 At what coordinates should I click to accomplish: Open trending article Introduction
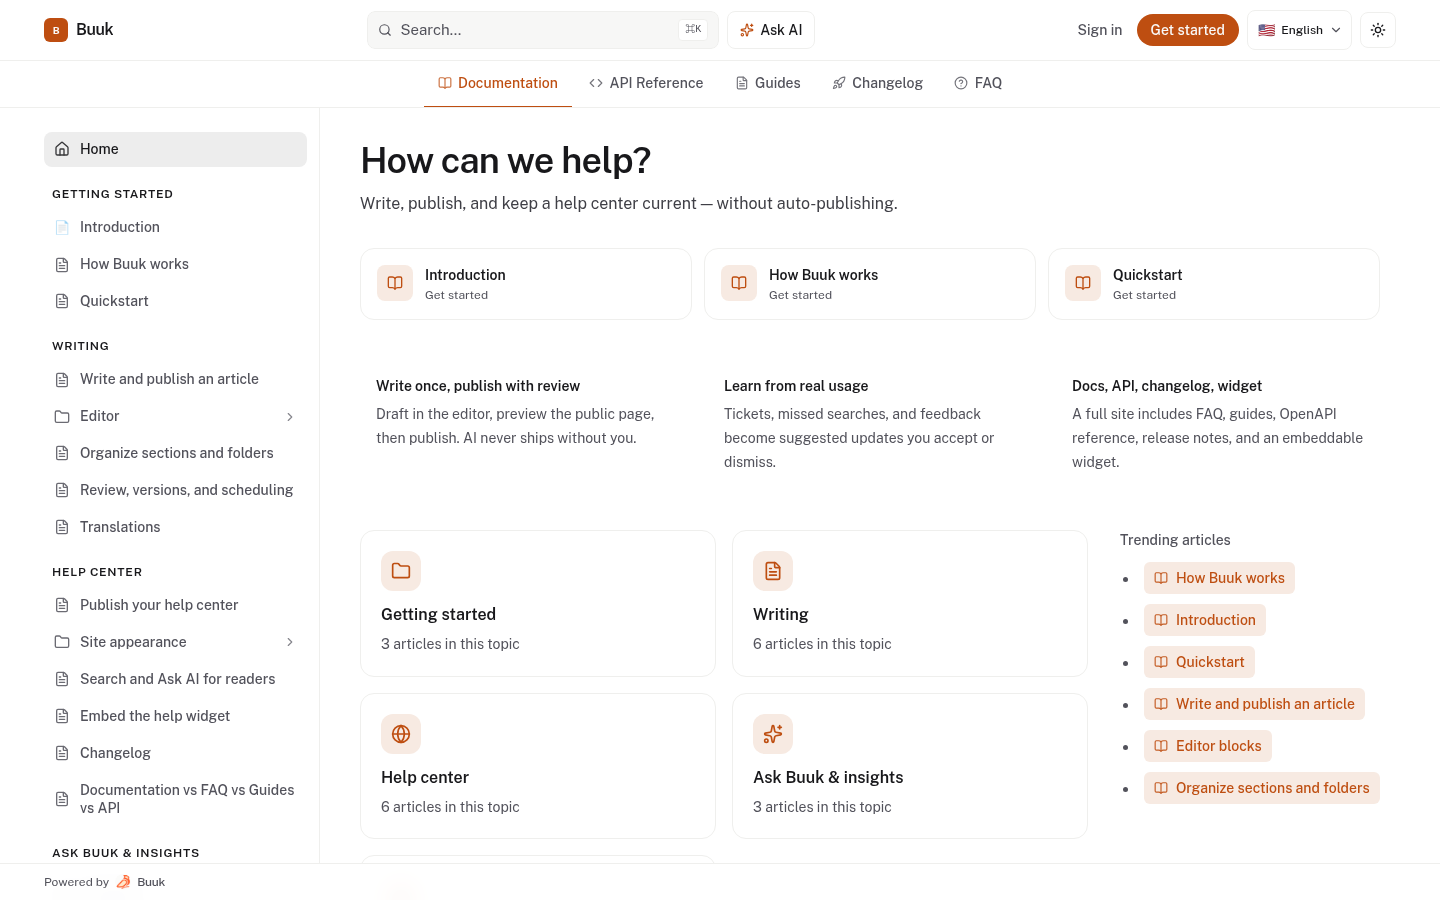click(x=1205, y=620)
